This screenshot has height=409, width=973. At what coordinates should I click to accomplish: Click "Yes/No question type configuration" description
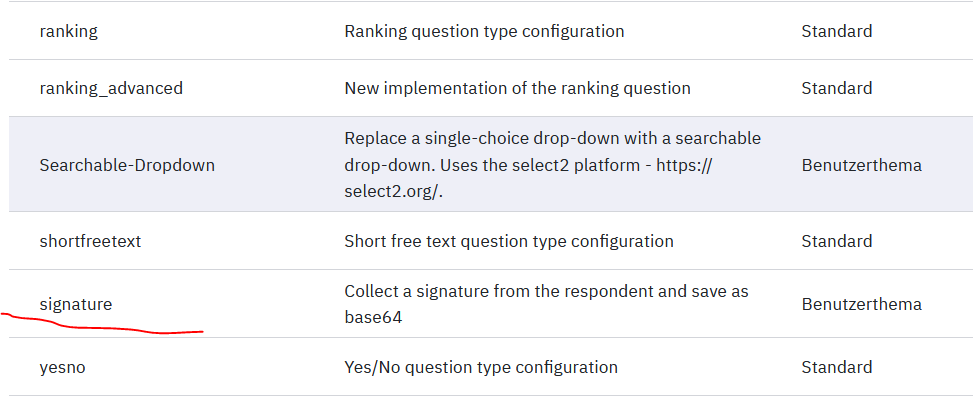click(x=480, y=367)
